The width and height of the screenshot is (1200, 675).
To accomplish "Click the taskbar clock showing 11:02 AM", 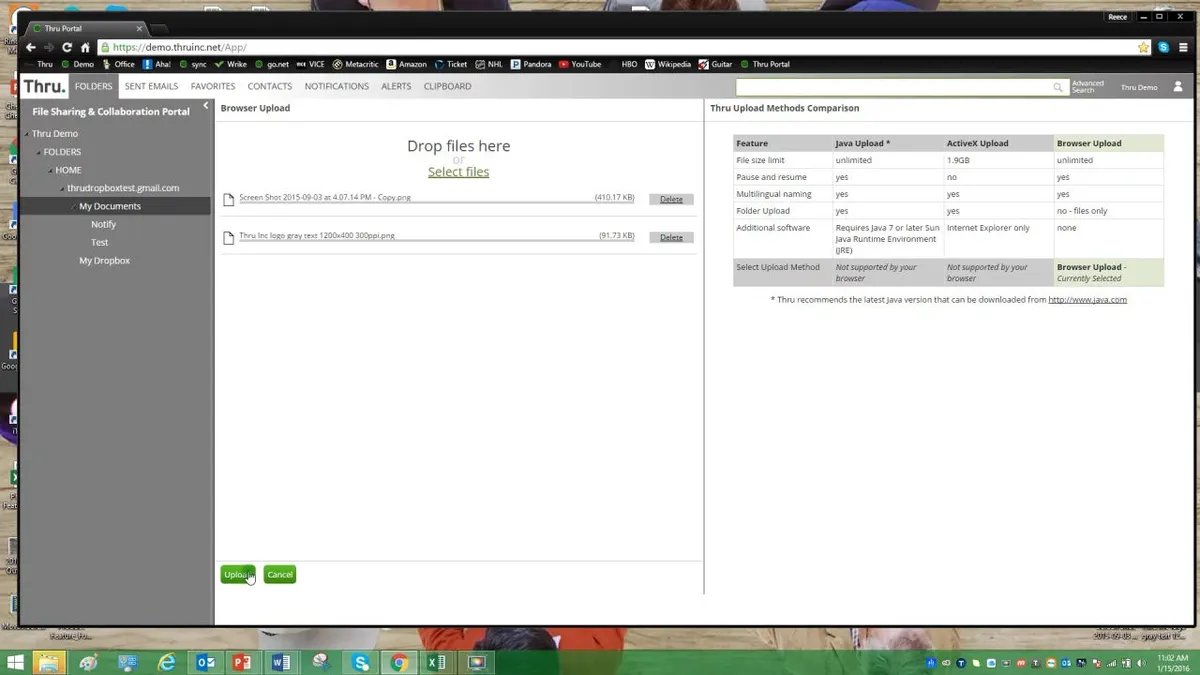I will tap(1172, 662).
